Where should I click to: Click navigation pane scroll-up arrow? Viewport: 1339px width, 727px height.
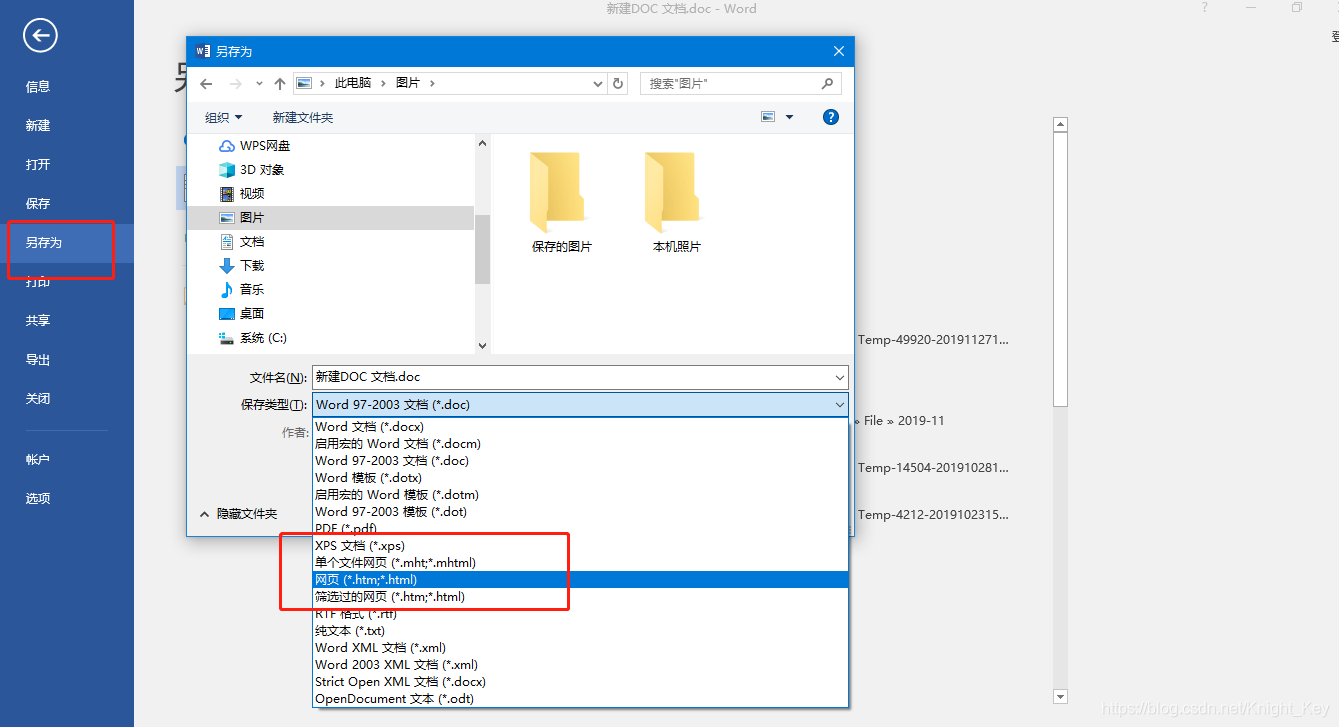click(x=482, y=144)
